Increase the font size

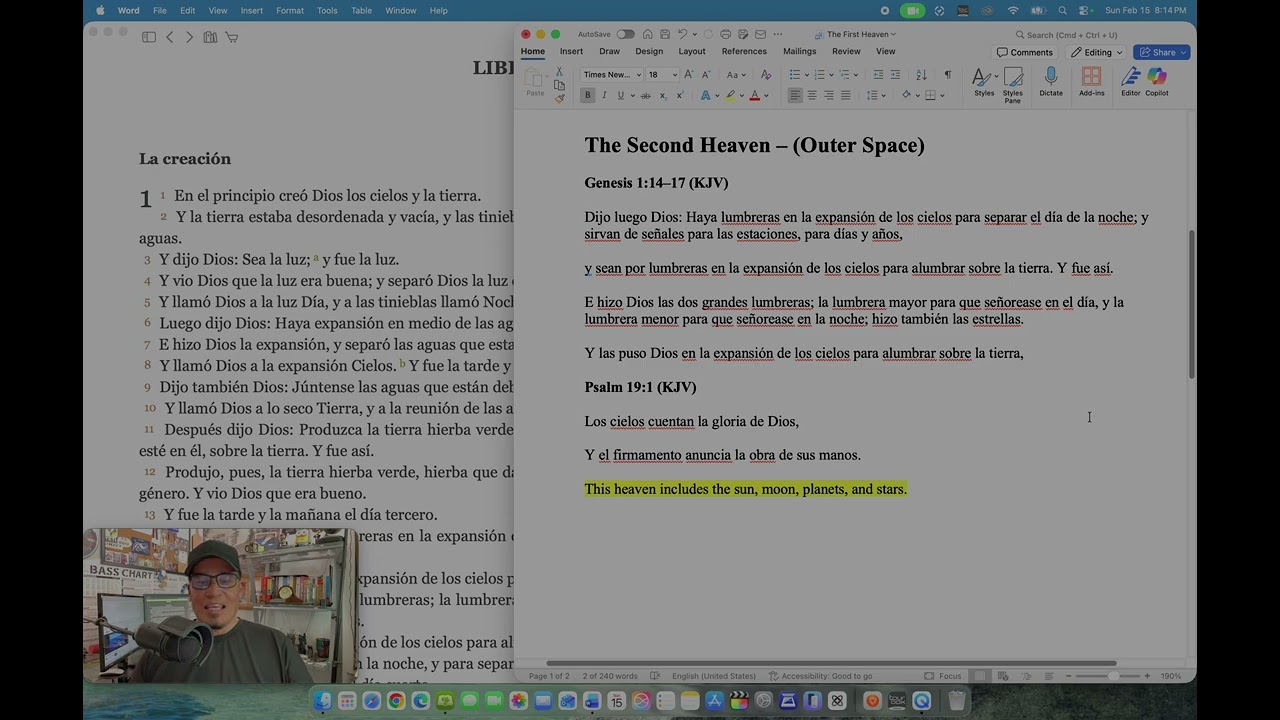coord(689,75)
